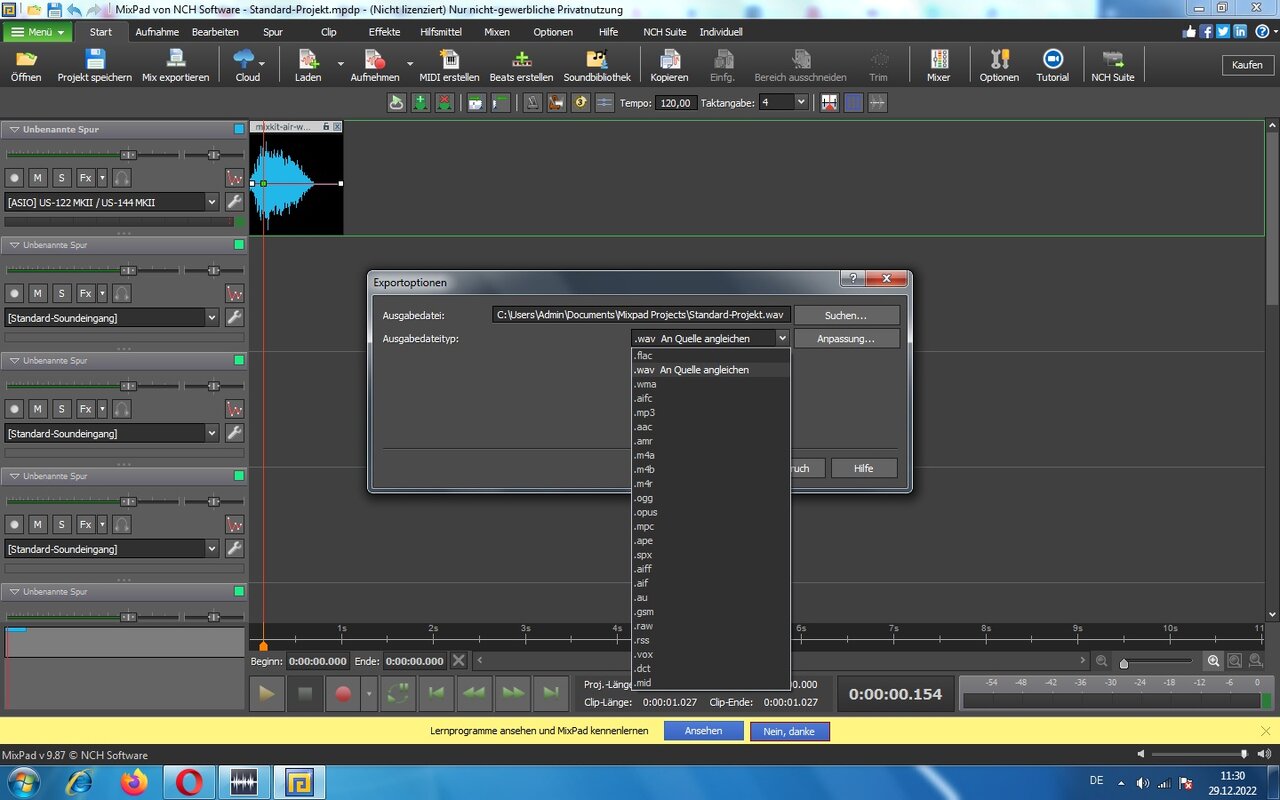Click the Kaufen button
Image resolution: width=1280 pixels, height=800 pixels.
(1247, 65)
